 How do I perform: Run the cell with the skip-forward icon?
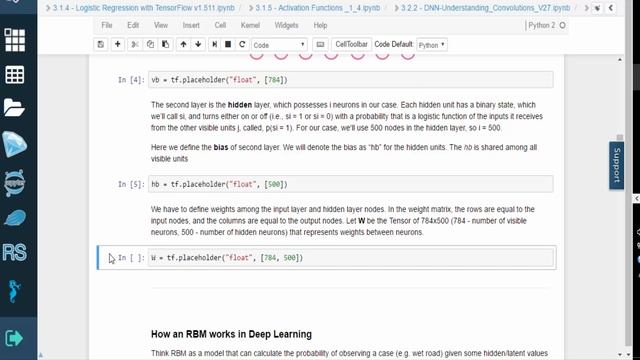pos(214,44)
